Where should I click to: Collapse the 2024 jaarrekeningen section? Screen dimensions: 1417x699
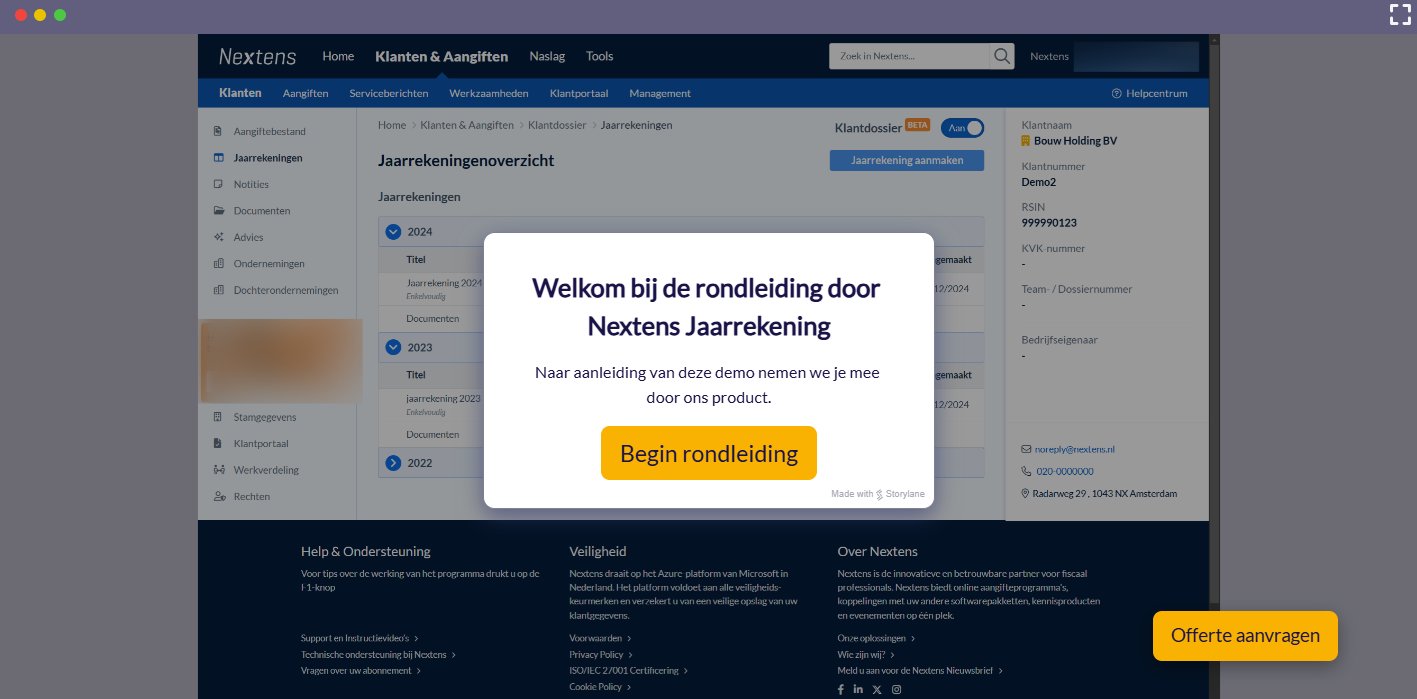point(393,231)
